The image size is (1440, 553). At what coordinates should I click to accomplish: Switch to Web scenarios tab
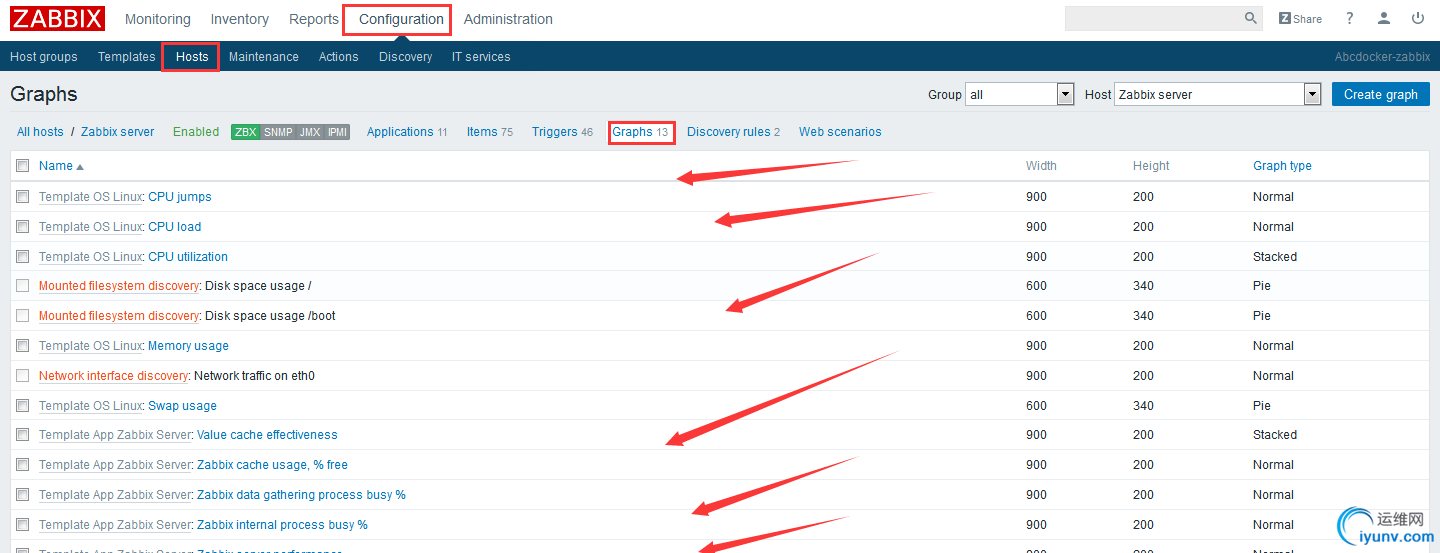click(x=840, y=132)
